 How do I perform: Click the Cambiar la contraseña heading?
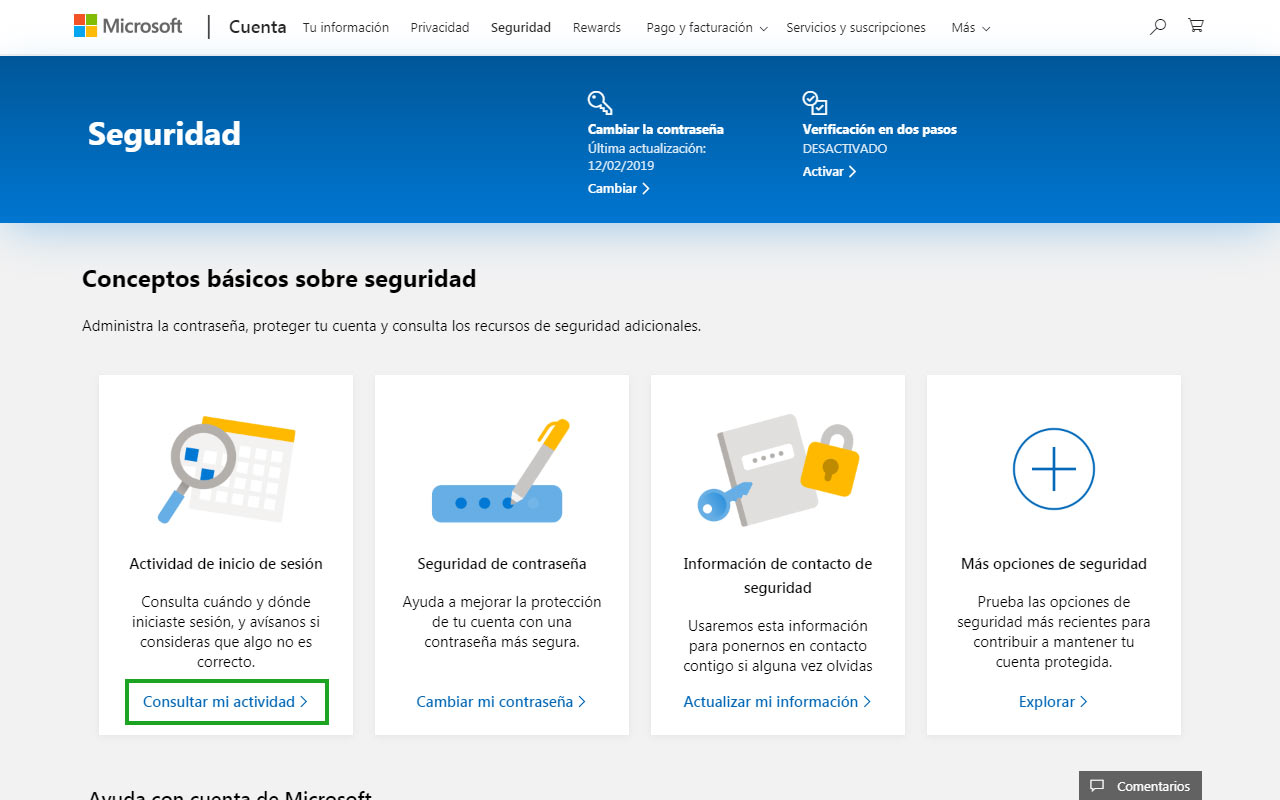click(656, 129)
